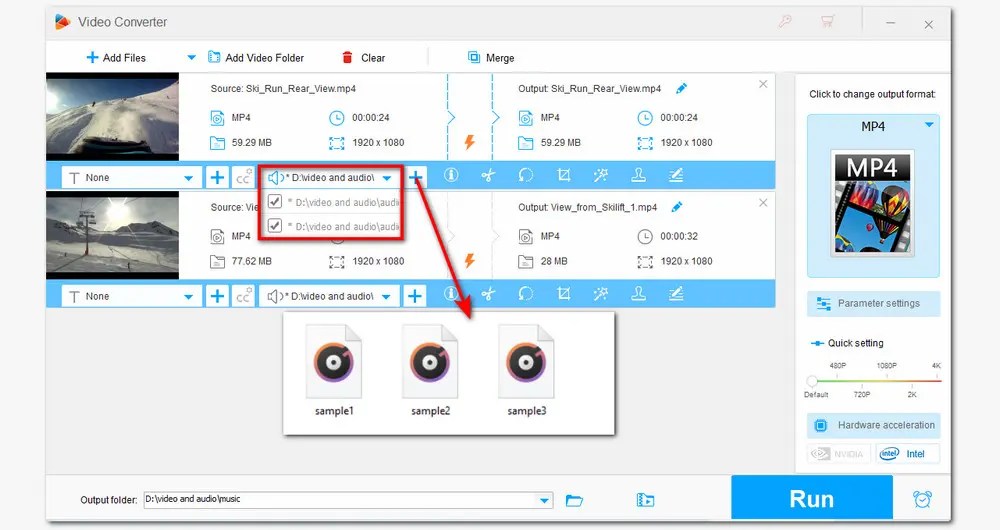The height and width of the screenshot is (530, 1000).
Task: Open the output folder location icon
Action: pos(645,500)
